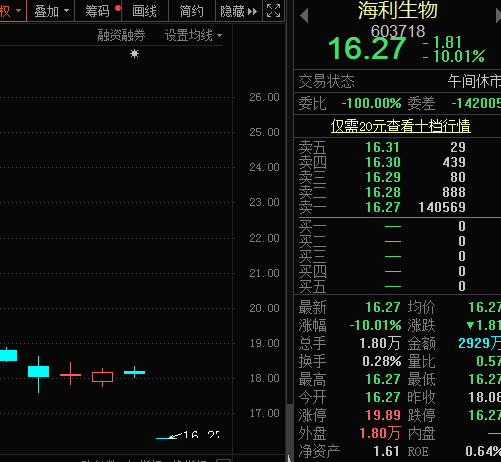Click the 净资产 value 1.61
This screenshot has width=501, height=462.
[x=386, y=451]
